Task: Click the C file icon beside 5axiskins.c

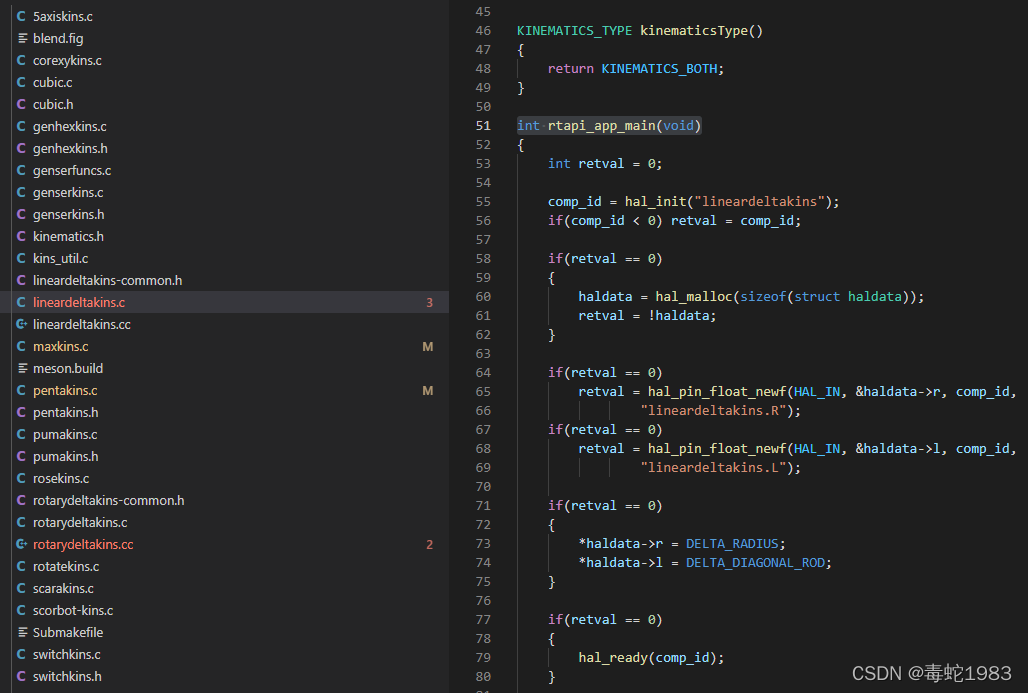Action: [22, 16]
